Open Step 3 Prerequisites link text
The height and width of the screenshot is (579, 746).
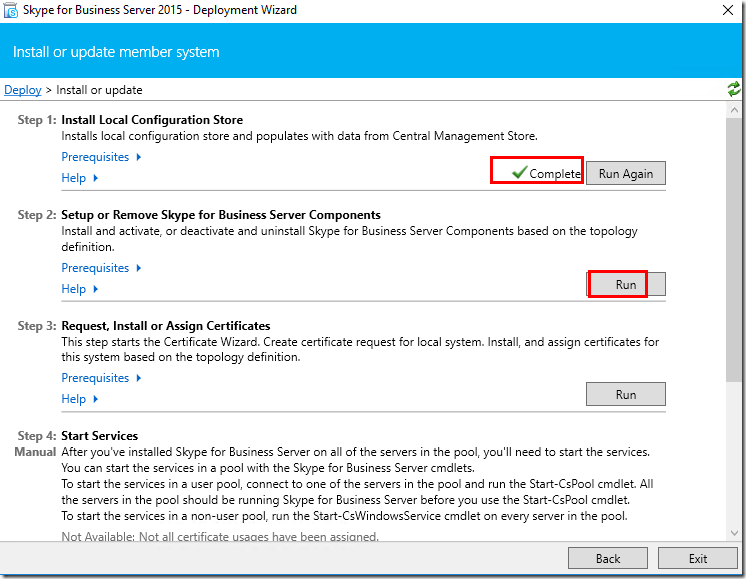pos(95,378)
